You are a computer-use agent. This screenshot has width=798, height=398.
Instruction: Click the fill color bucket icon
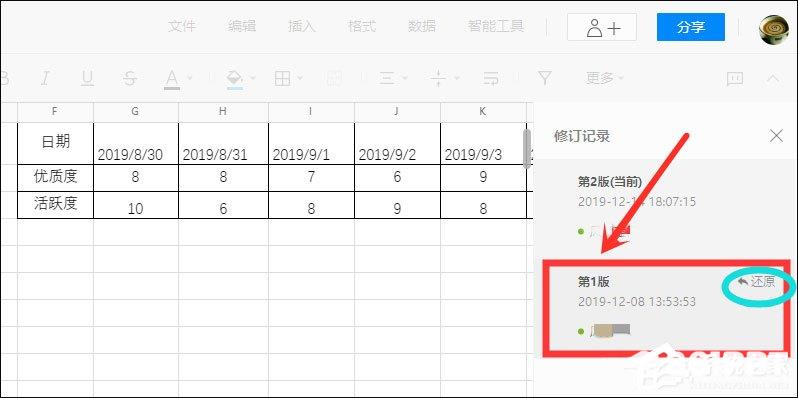[x=235, y=79]
